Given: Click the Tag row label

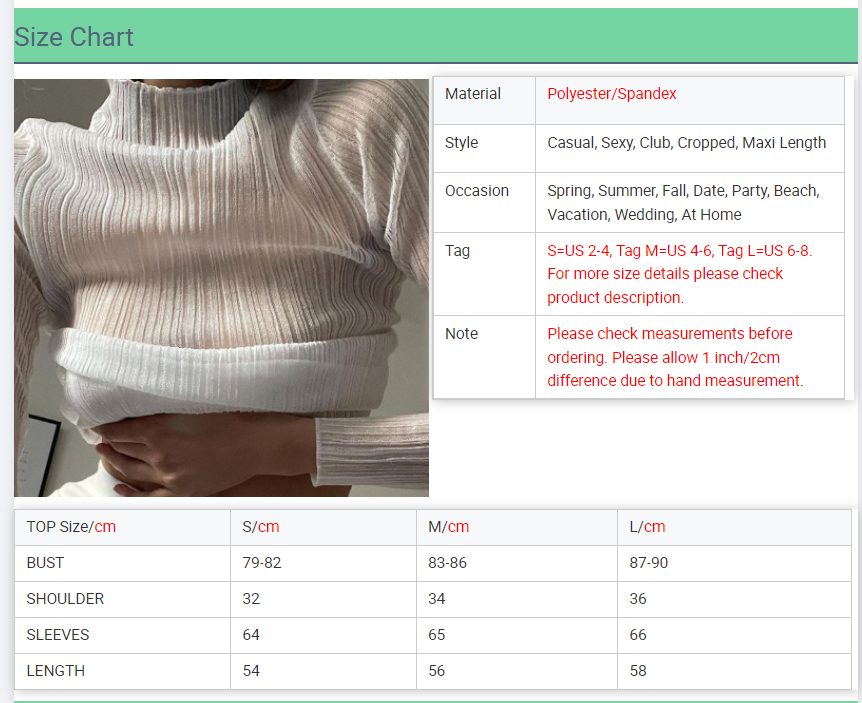Looking at the screenshot, I should click(457, 251).
